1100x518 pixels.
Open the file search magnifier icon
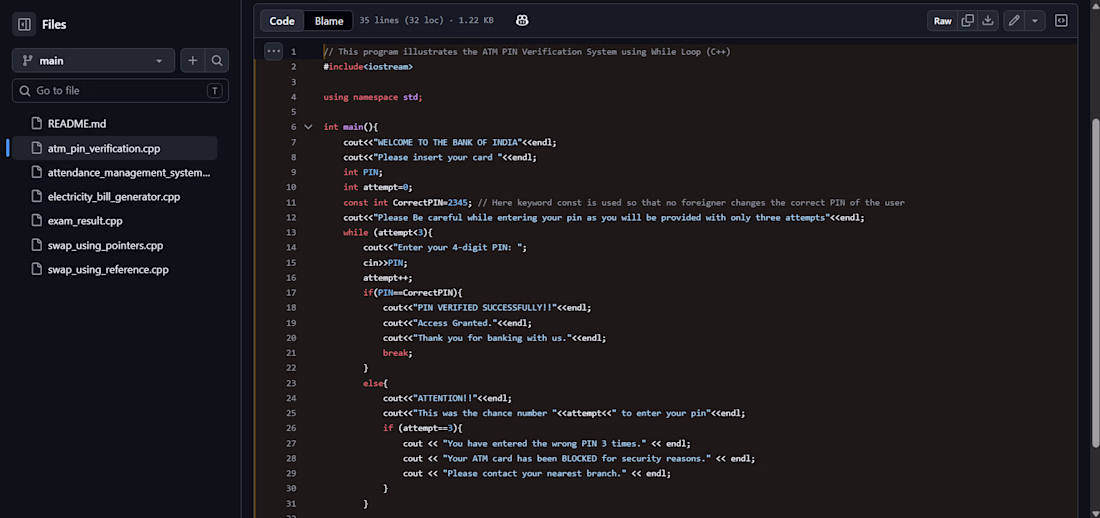tap(217, 61)
